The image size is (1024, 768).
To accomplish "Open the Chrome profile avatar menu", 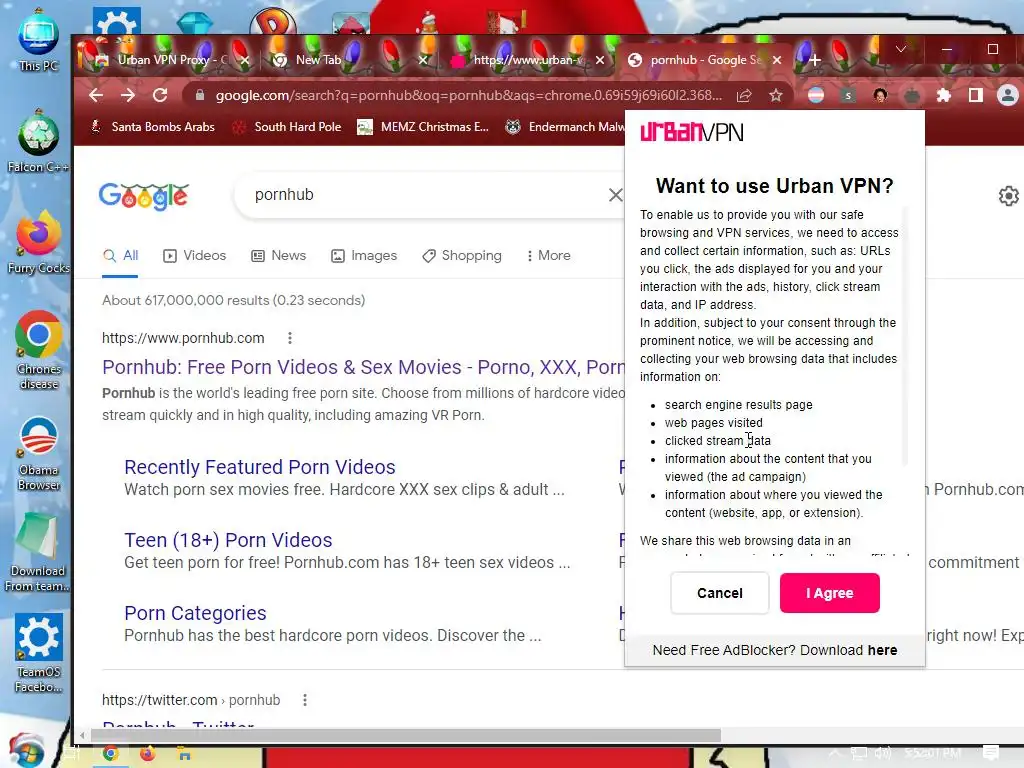I will tap(1008, 96).
